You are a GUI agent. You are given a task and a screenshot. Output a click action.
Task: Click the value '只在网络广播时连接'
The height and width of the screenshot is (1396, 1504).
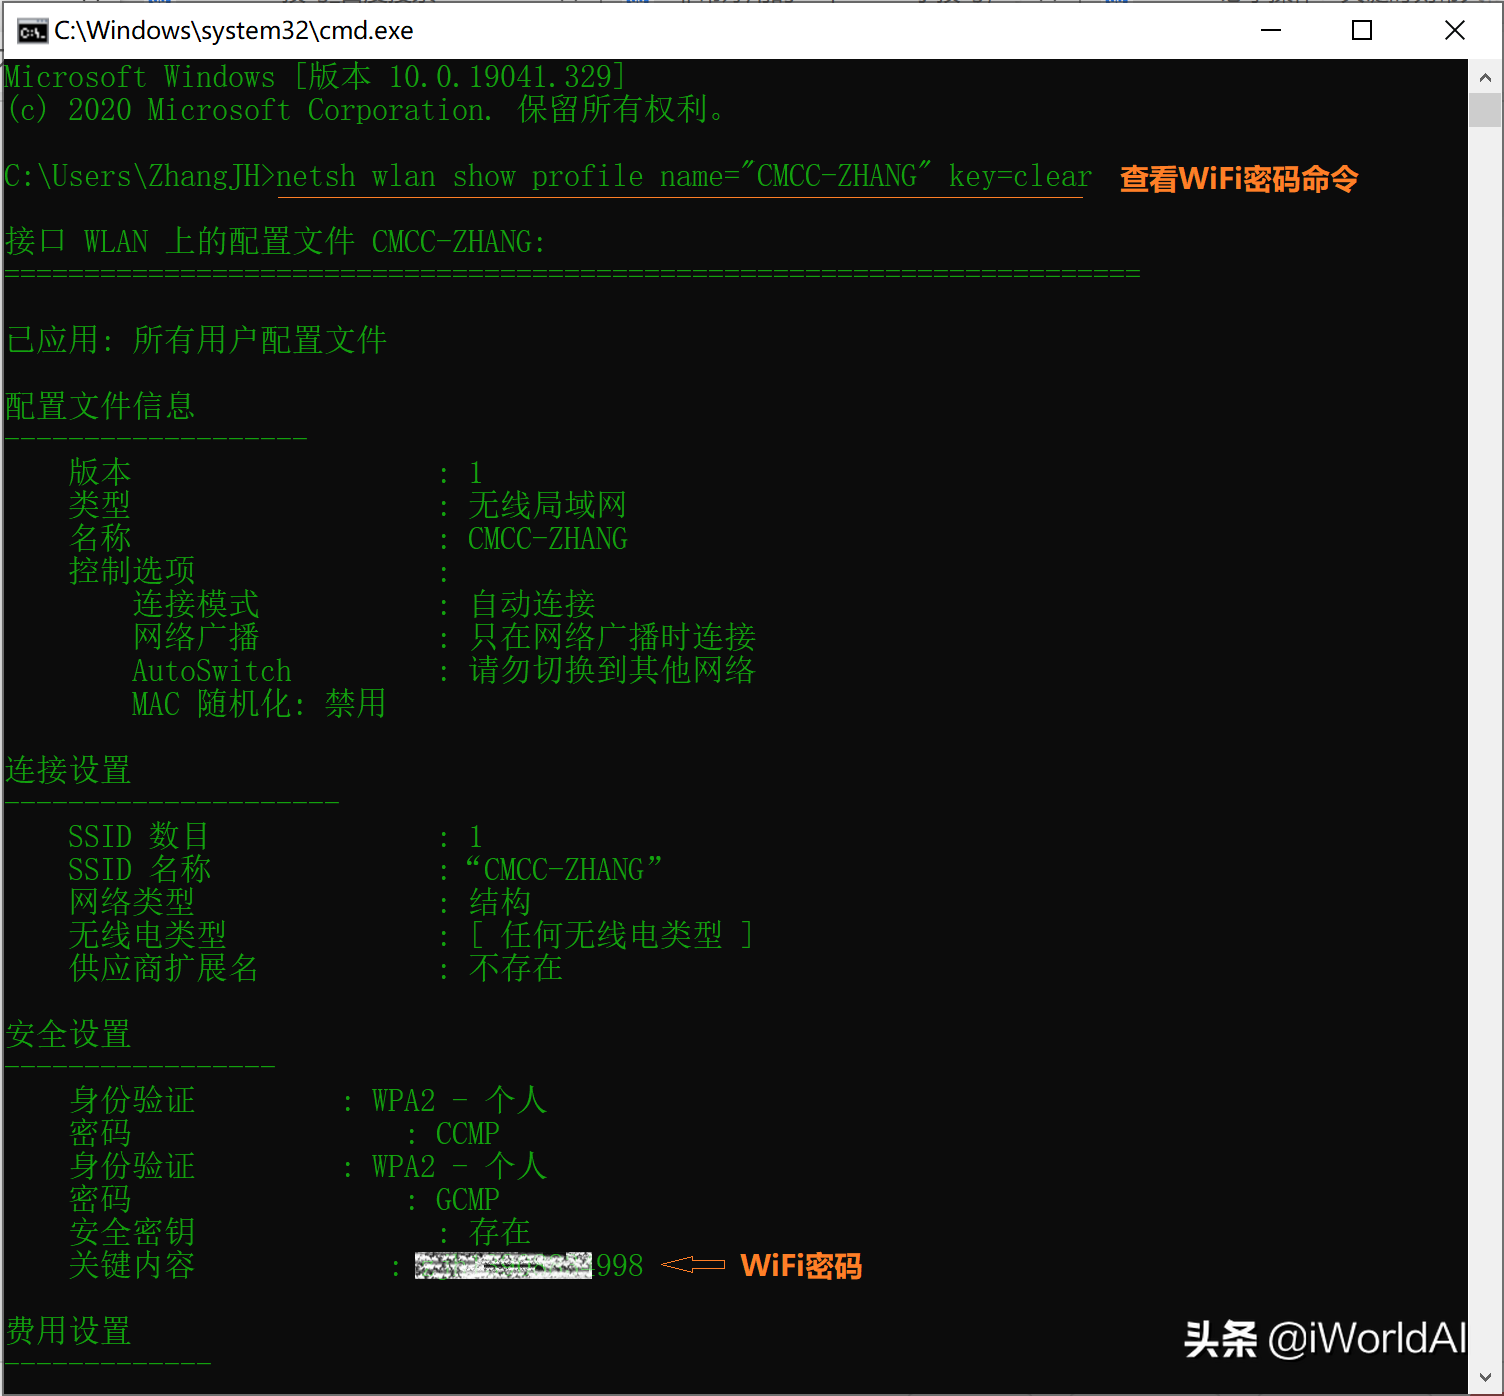point(613,638)
